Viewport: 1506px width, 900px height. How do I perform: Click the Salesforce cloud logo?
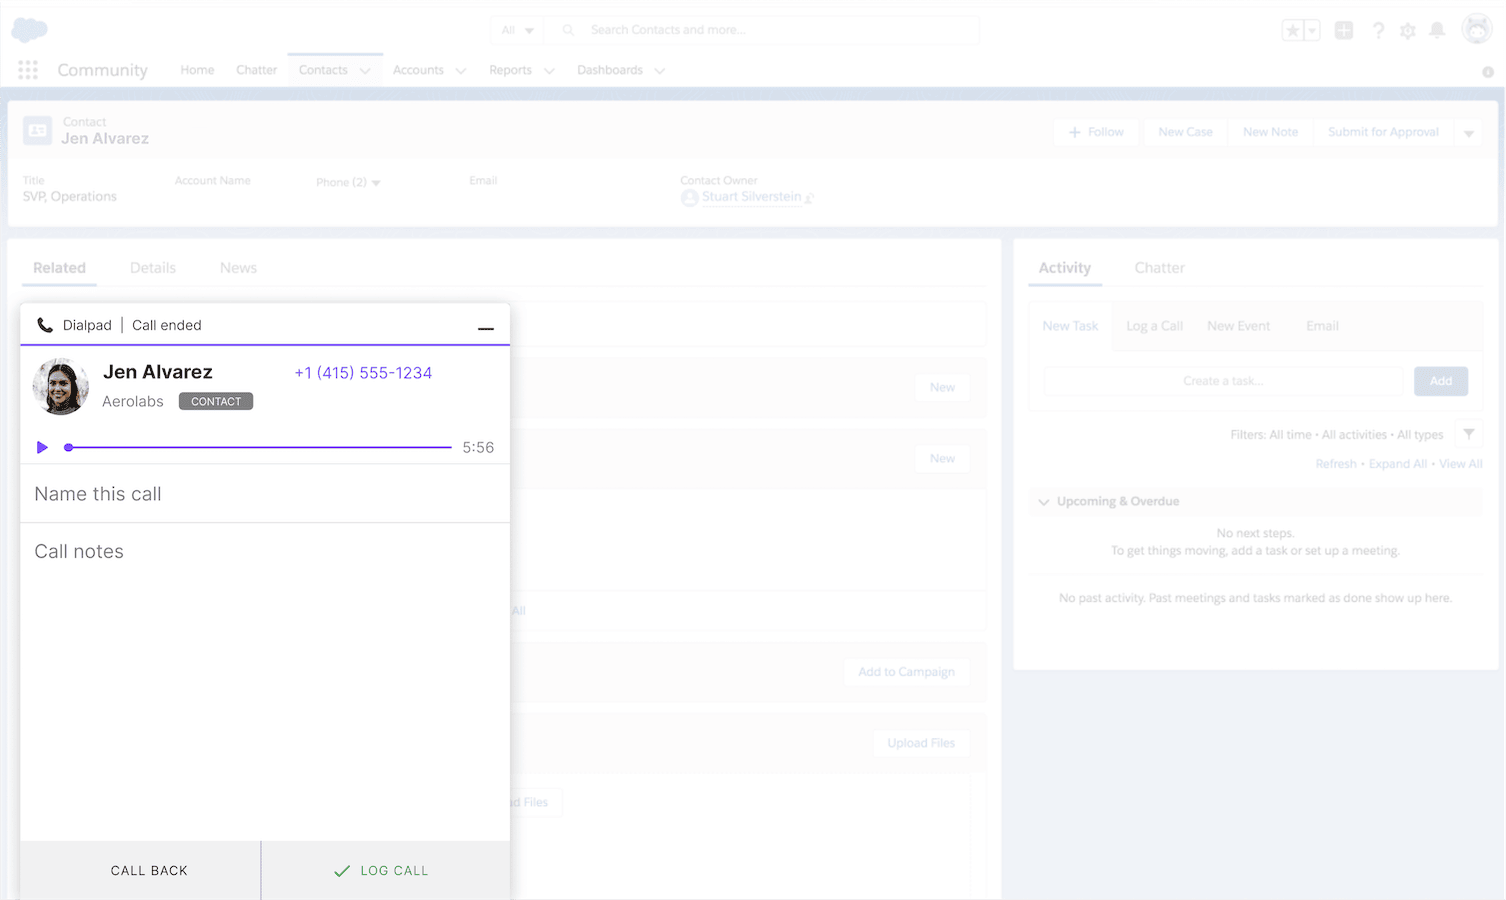tap(29, 31)
